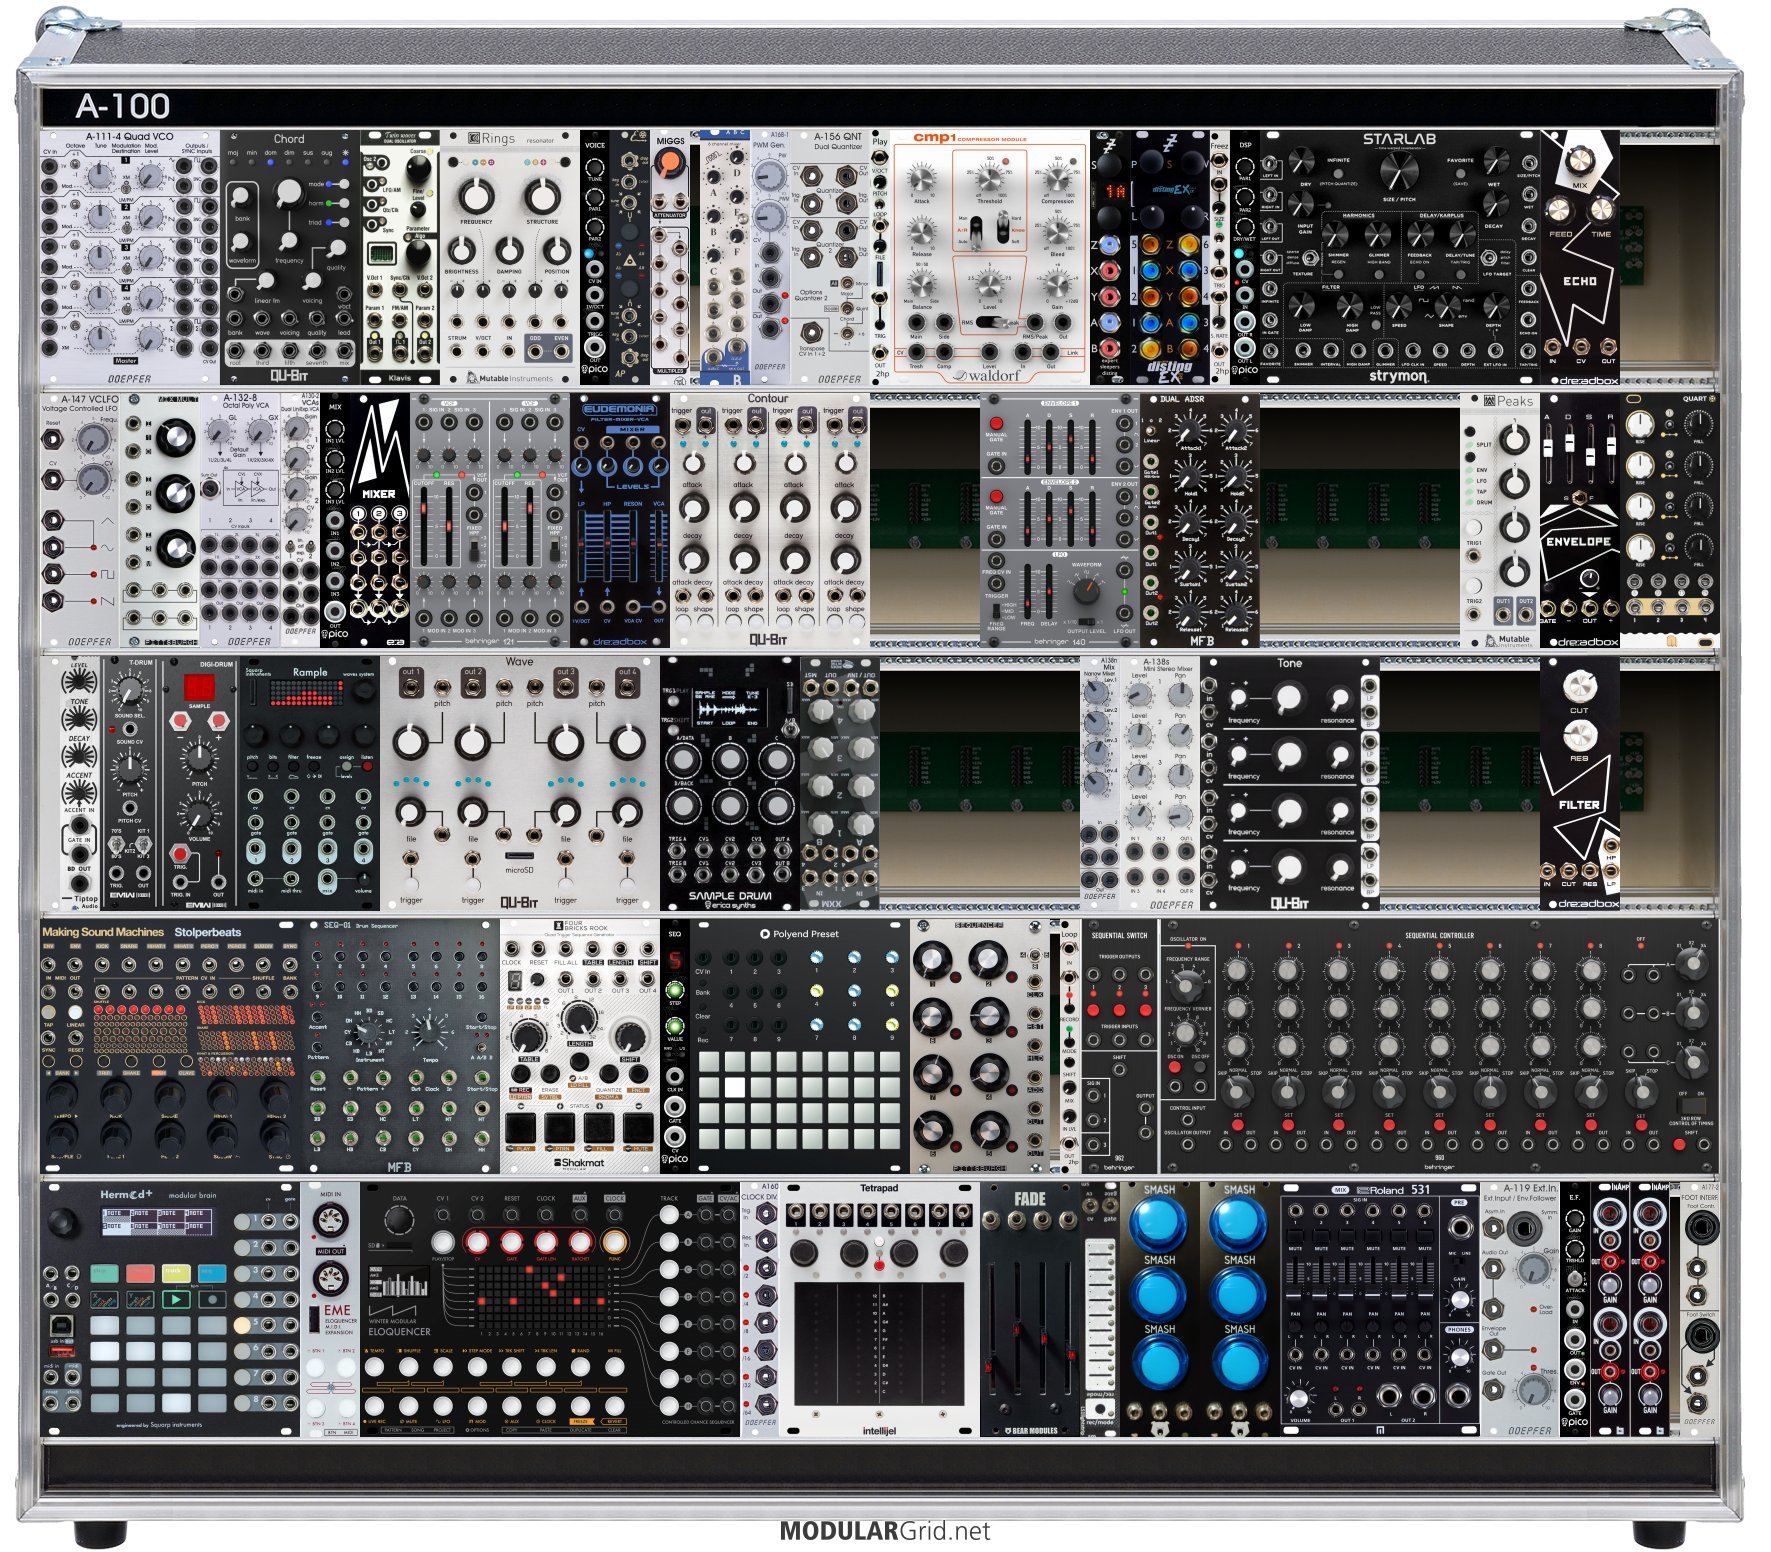Select the Qu-Bit Chord module
Viewport: 1771px width, 1552px height.
(290, 257)
